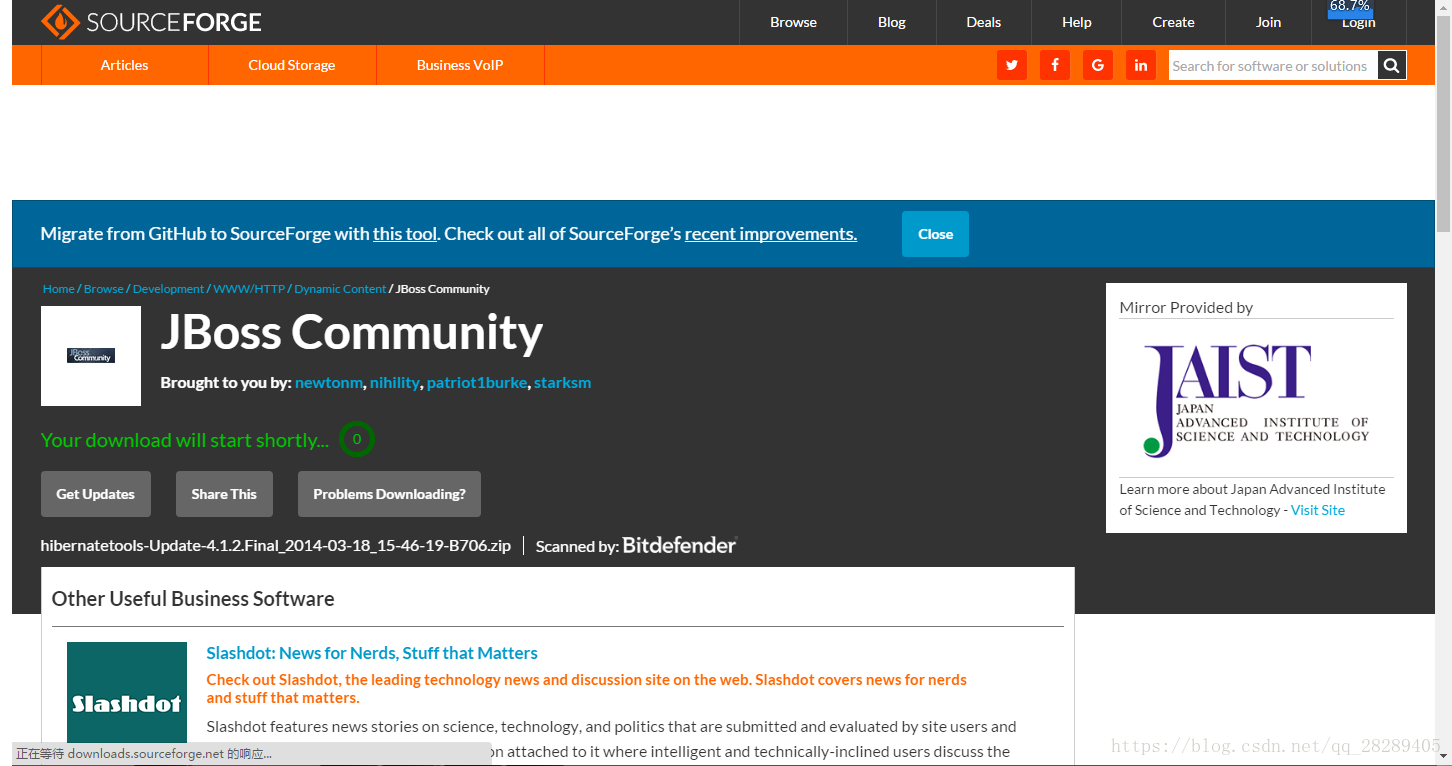Click the 'Other Useful Business Software' heading
The image size is (1452, 766).
tap(193, 599)
